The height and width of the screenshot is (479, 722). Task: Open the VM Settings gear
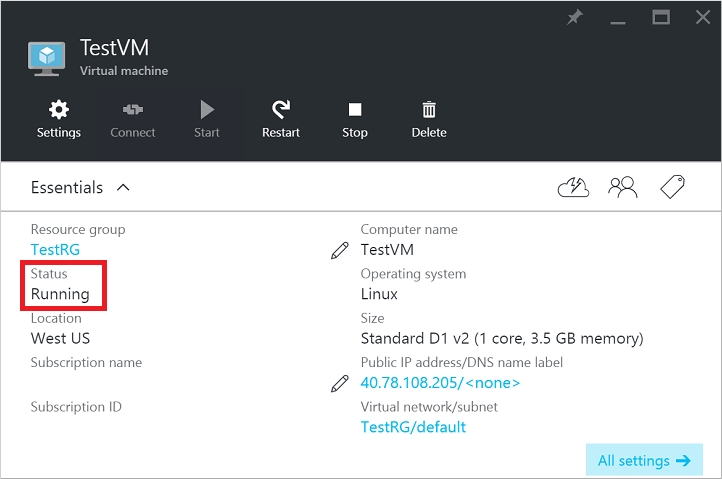(59, 119)
